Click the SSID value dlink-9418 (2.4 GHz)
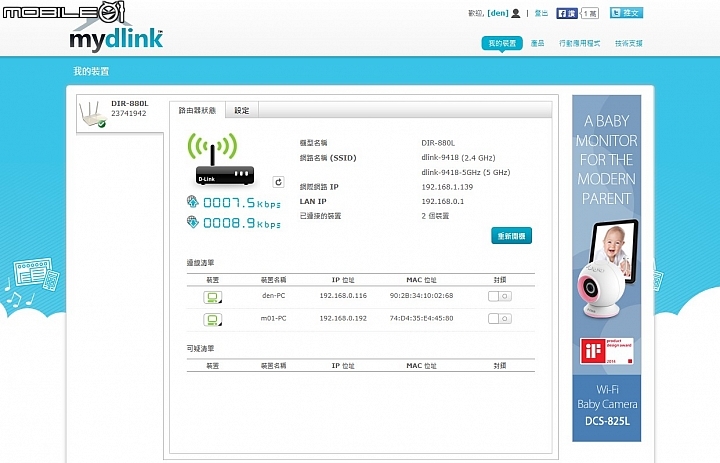This screenshot has height=463, width=720. coord(458,158)
